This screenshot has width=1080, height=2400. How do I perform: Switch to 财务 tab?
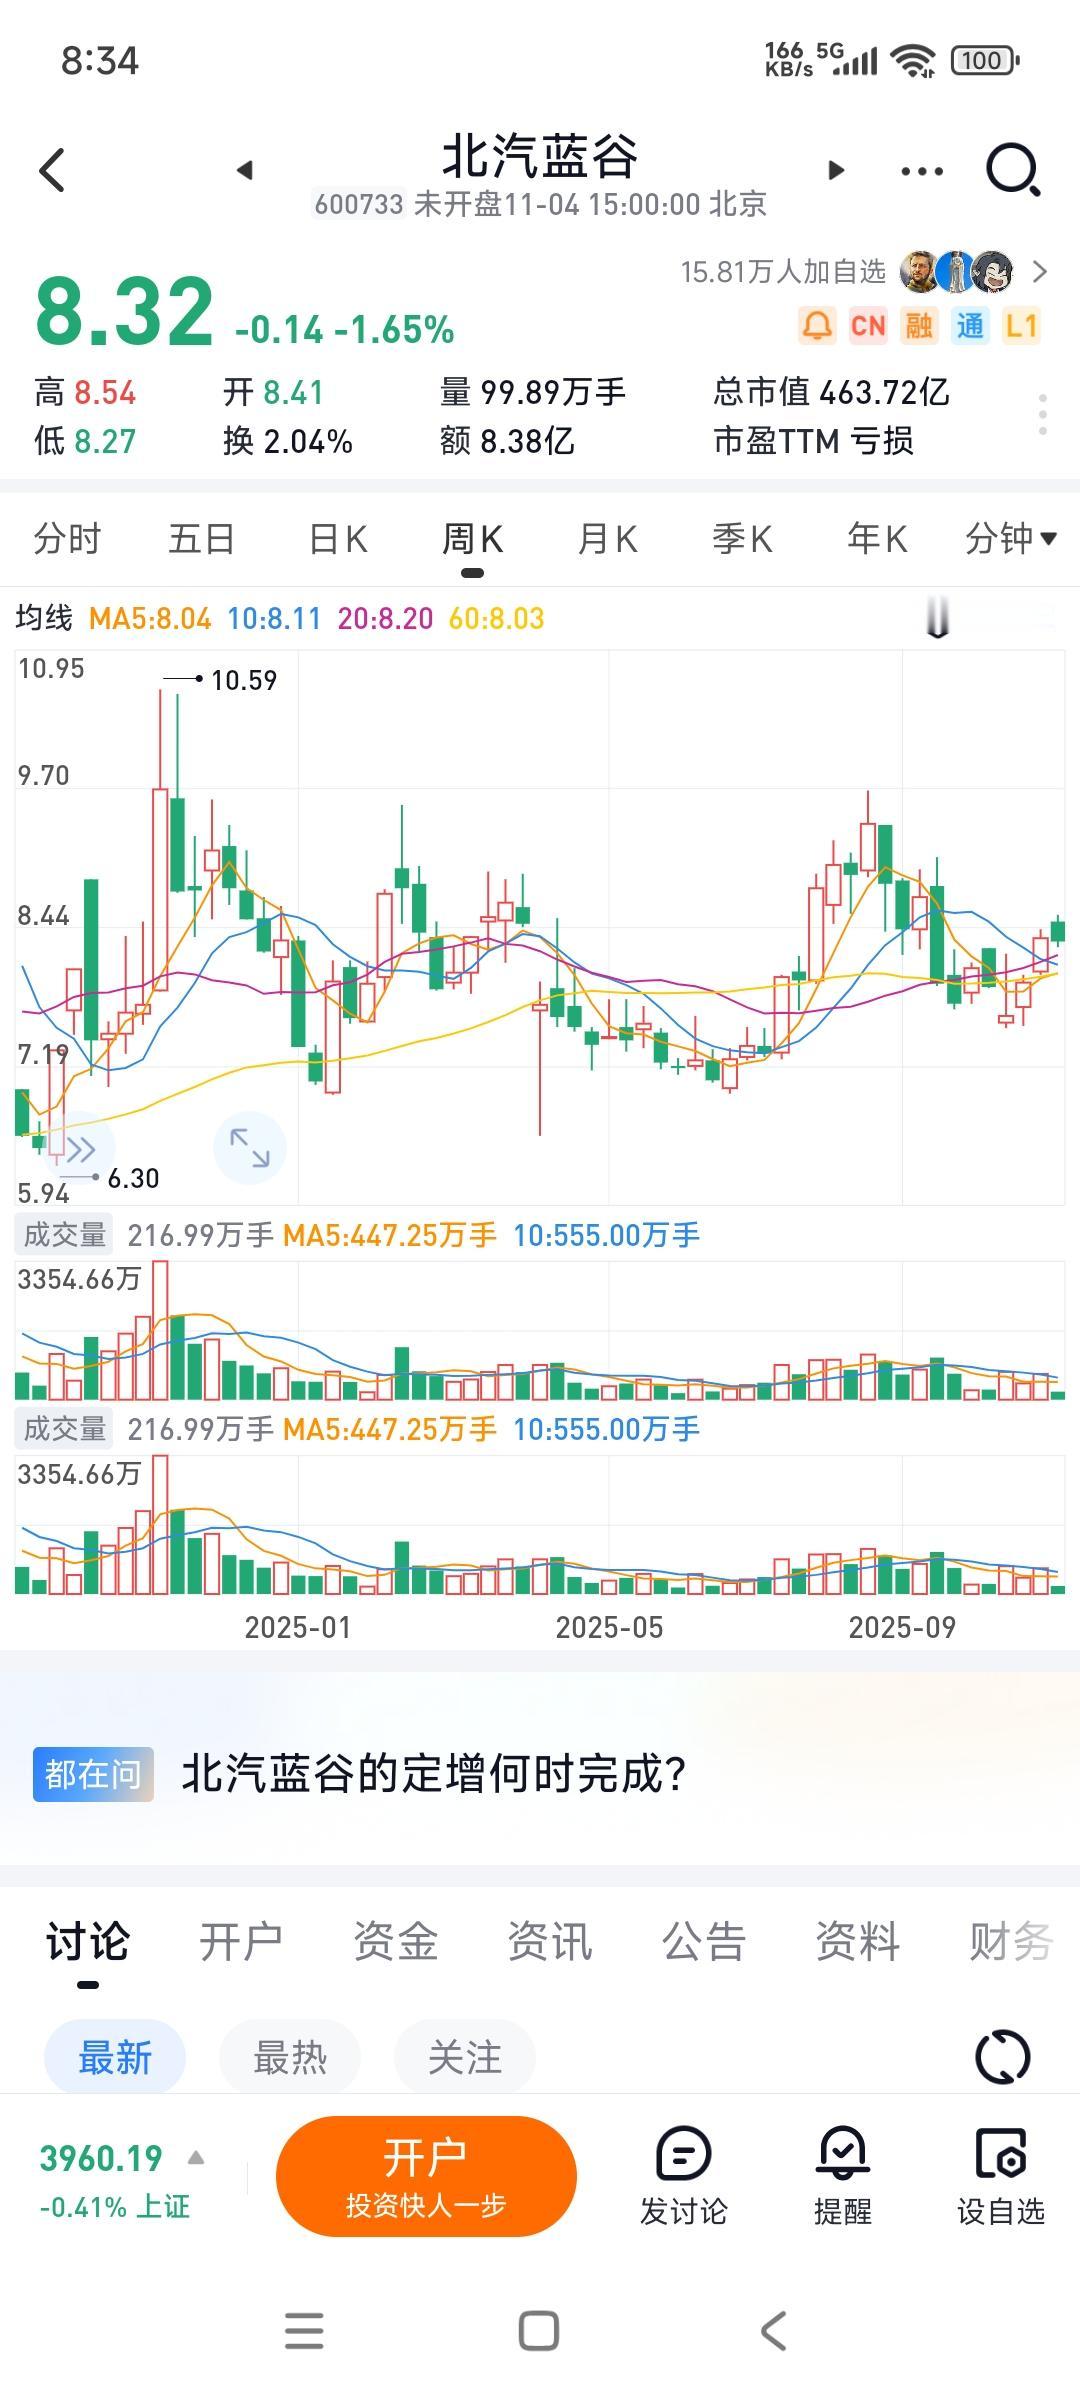(1010, 1941)
